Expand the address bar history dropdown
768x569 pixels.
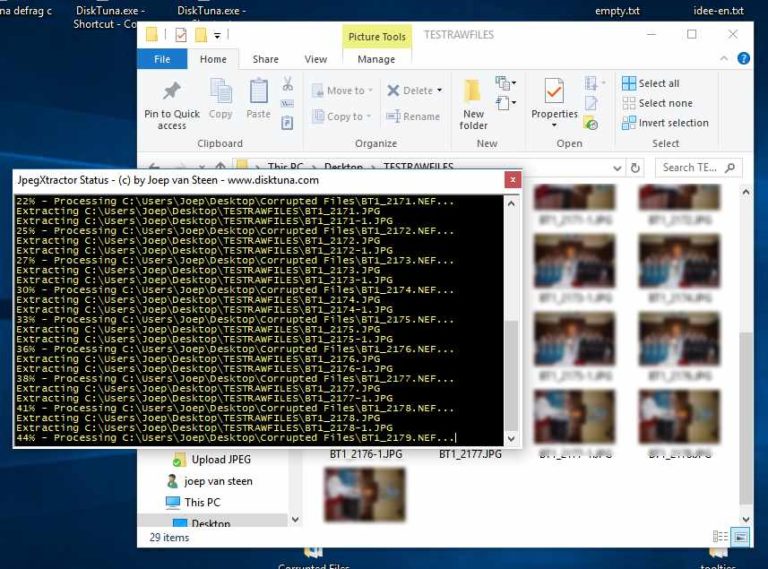617,168
